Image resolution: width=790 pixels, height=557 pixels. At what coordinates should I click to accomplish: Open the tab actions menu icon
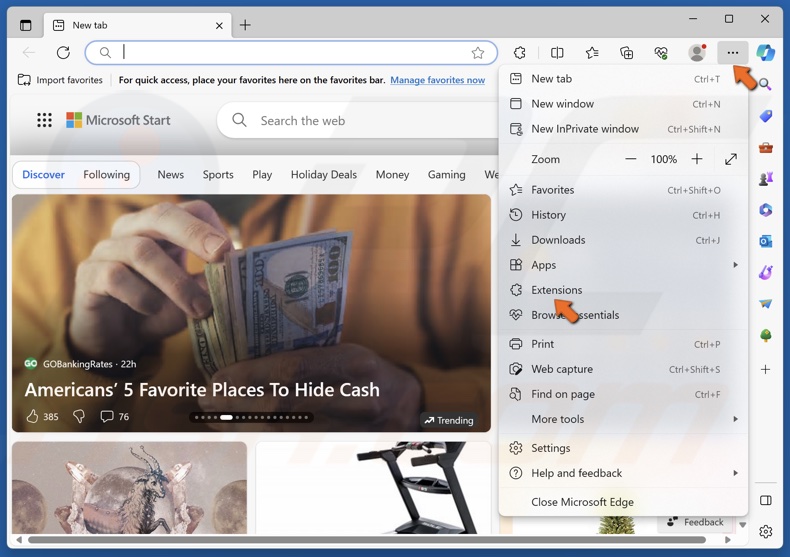(x=25, y=25)
